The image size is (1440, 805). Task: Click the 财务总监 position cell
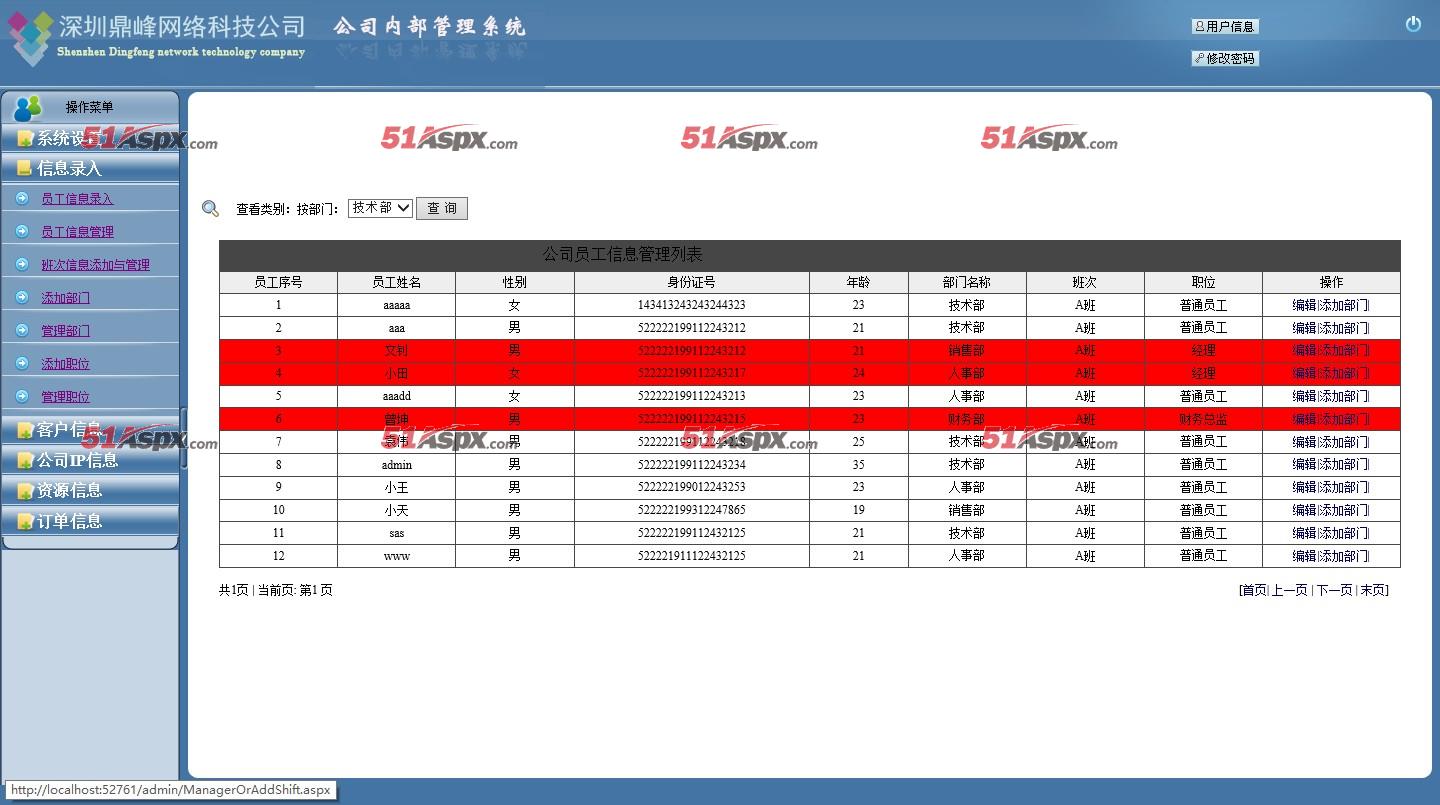1203,419
